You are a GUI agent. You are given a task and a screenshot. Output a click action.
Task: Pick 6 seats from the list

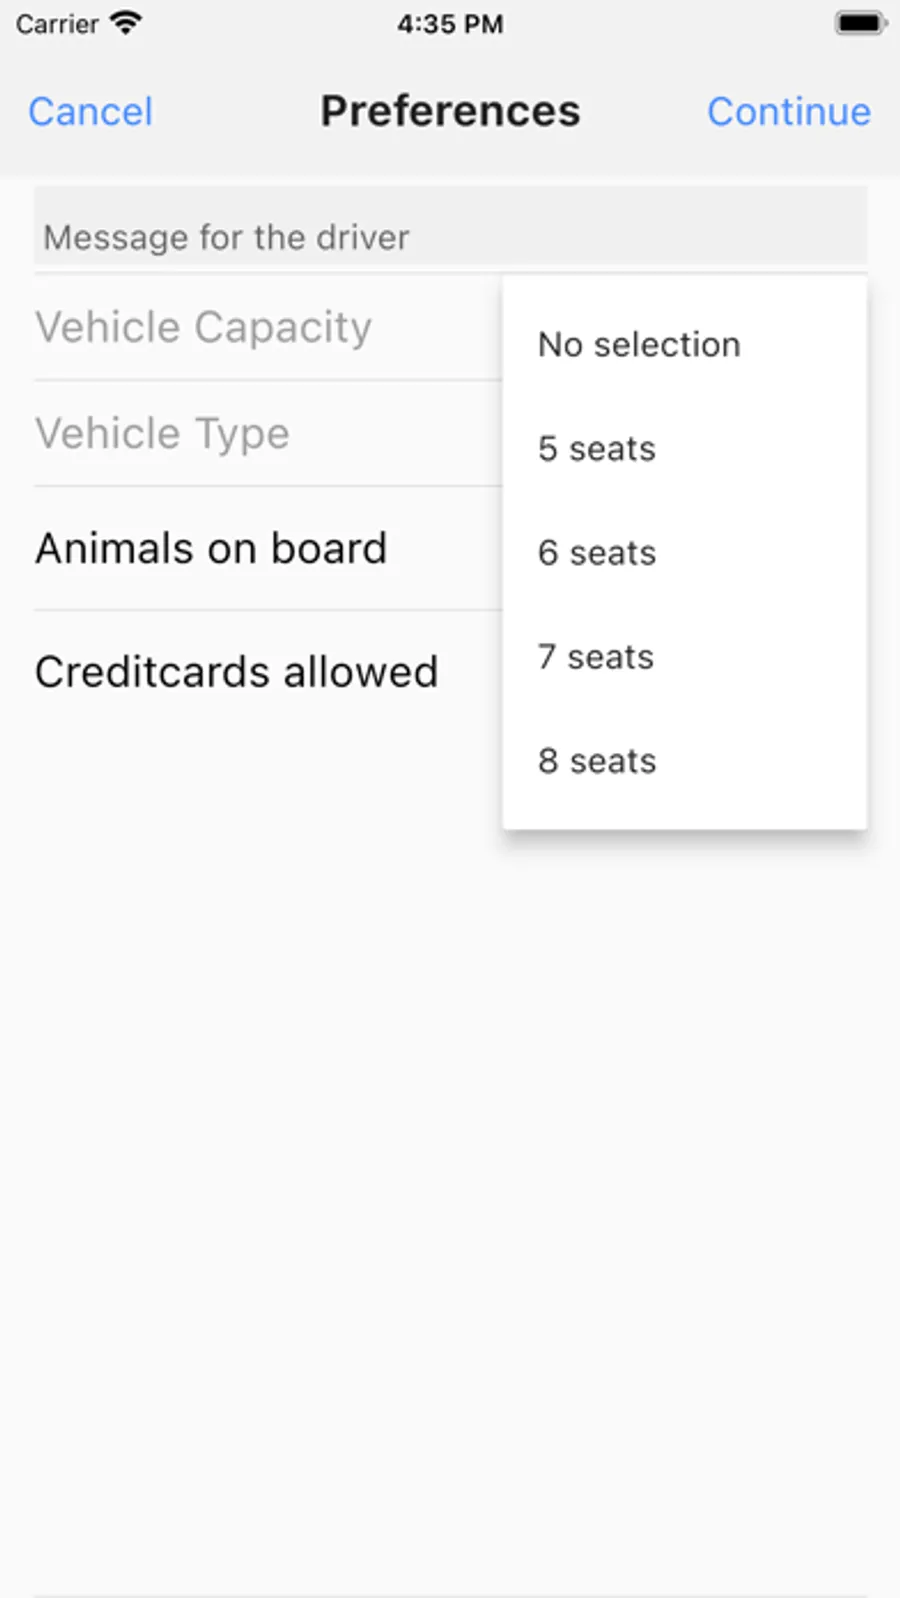point(597,553)
